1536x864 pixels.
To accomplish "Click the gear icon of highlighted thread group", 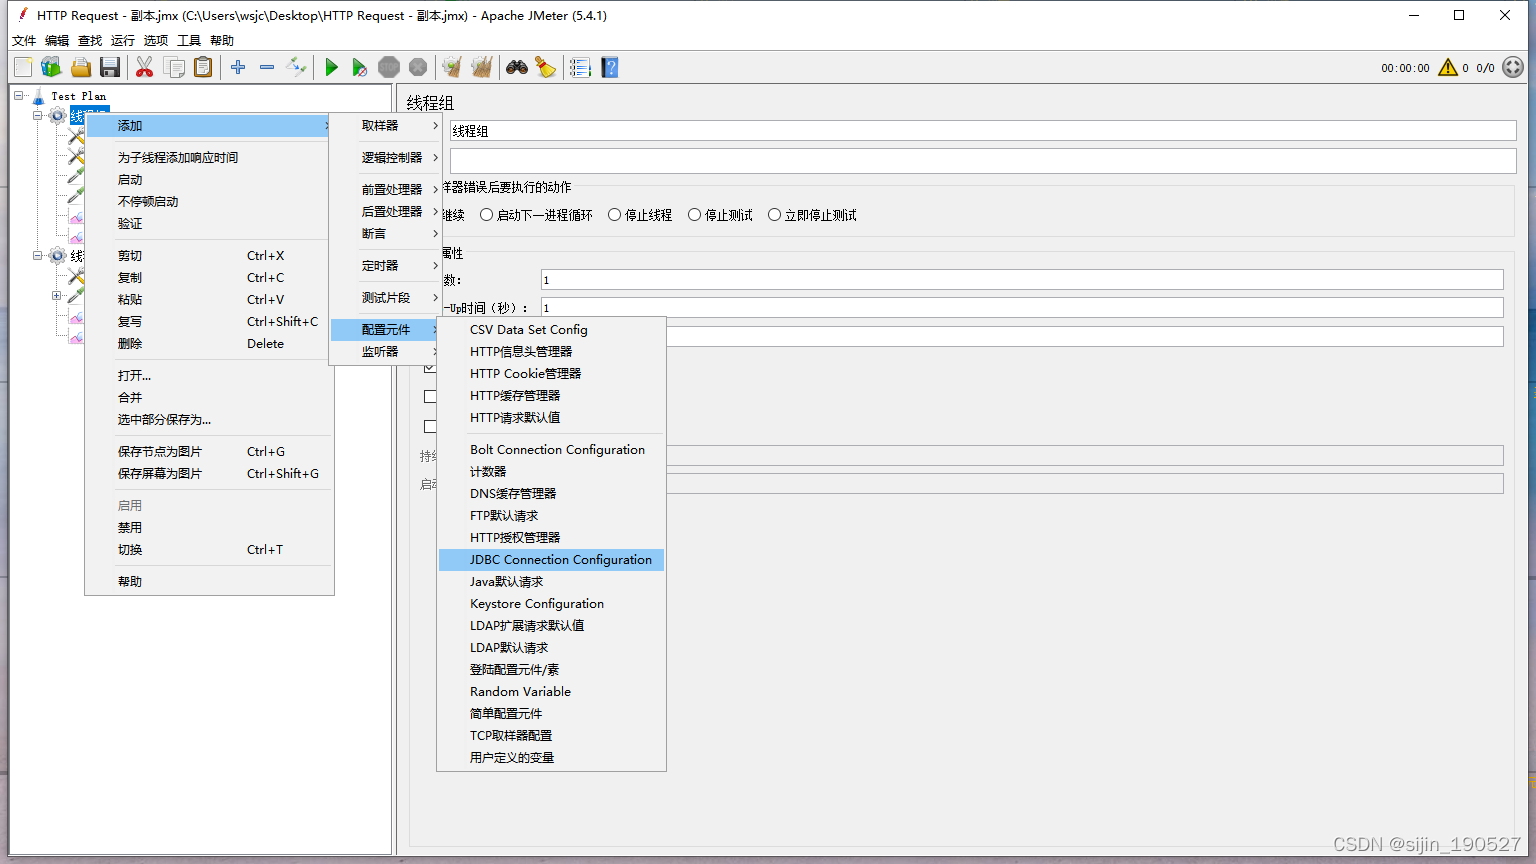I will click(57, 115).
